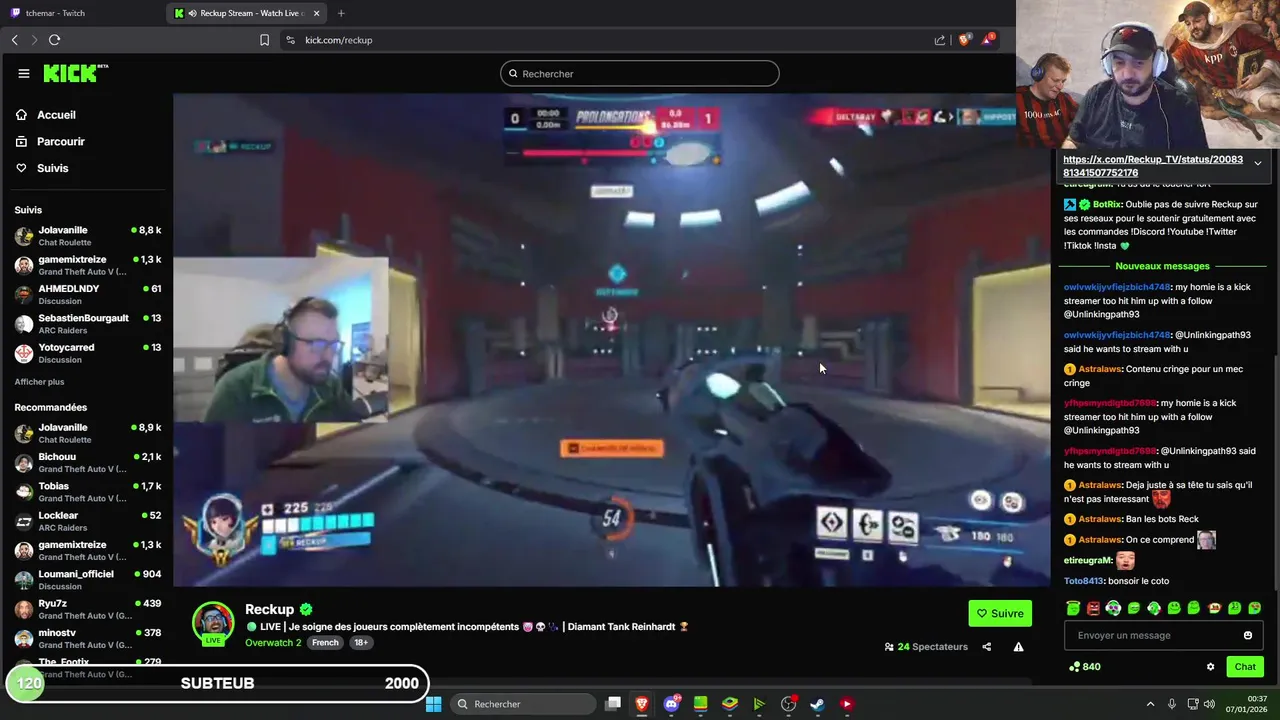
Task: Jump to Nouveaux messages in chat
Action: pyautogui.click(x=1162, y=266)
